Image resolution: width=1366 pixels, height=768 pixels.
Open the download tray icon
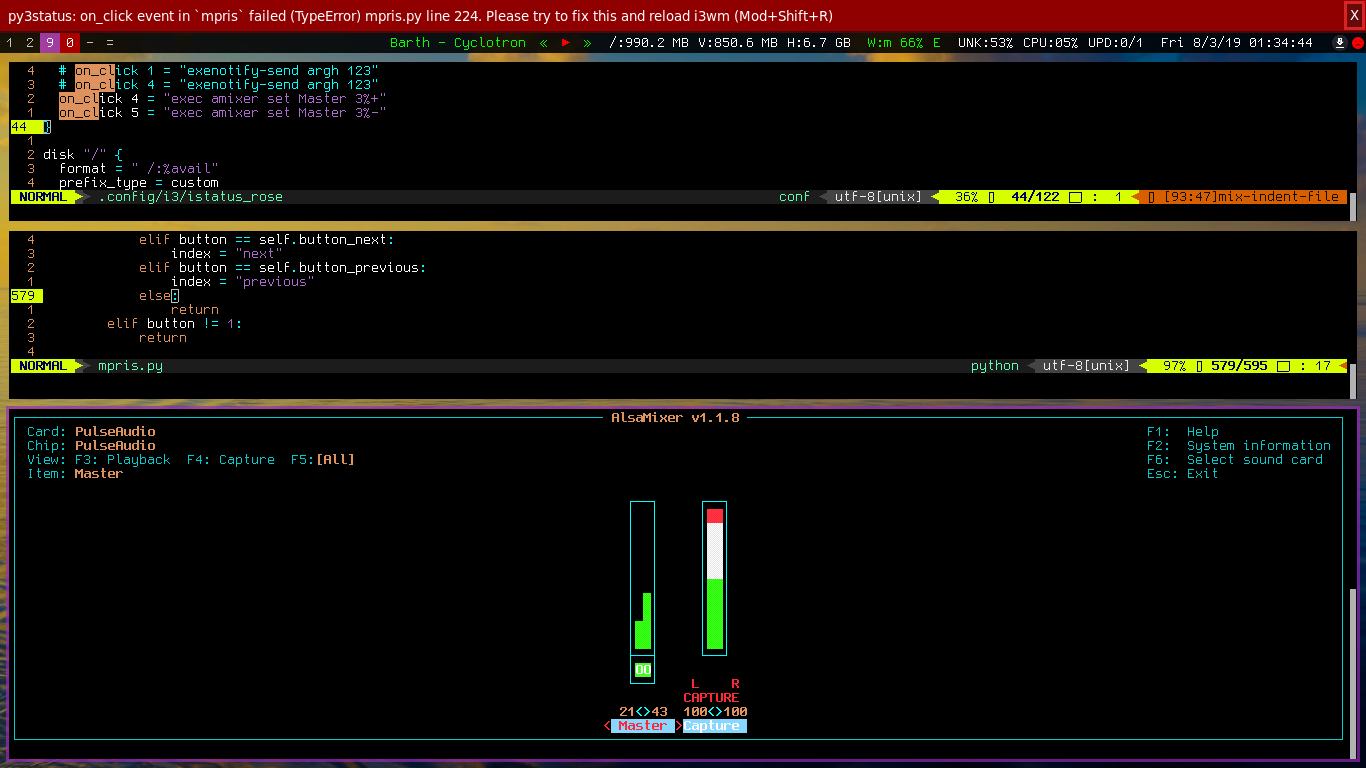click(x=1340, y=43)
